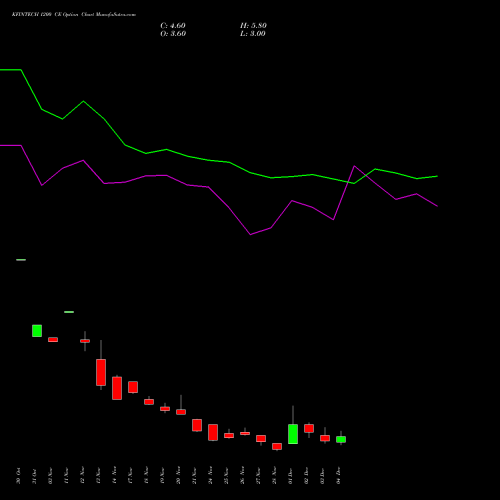Click the 04 Dec date label
The height and width of the screenshot is (500, 500).
point(338,476)
